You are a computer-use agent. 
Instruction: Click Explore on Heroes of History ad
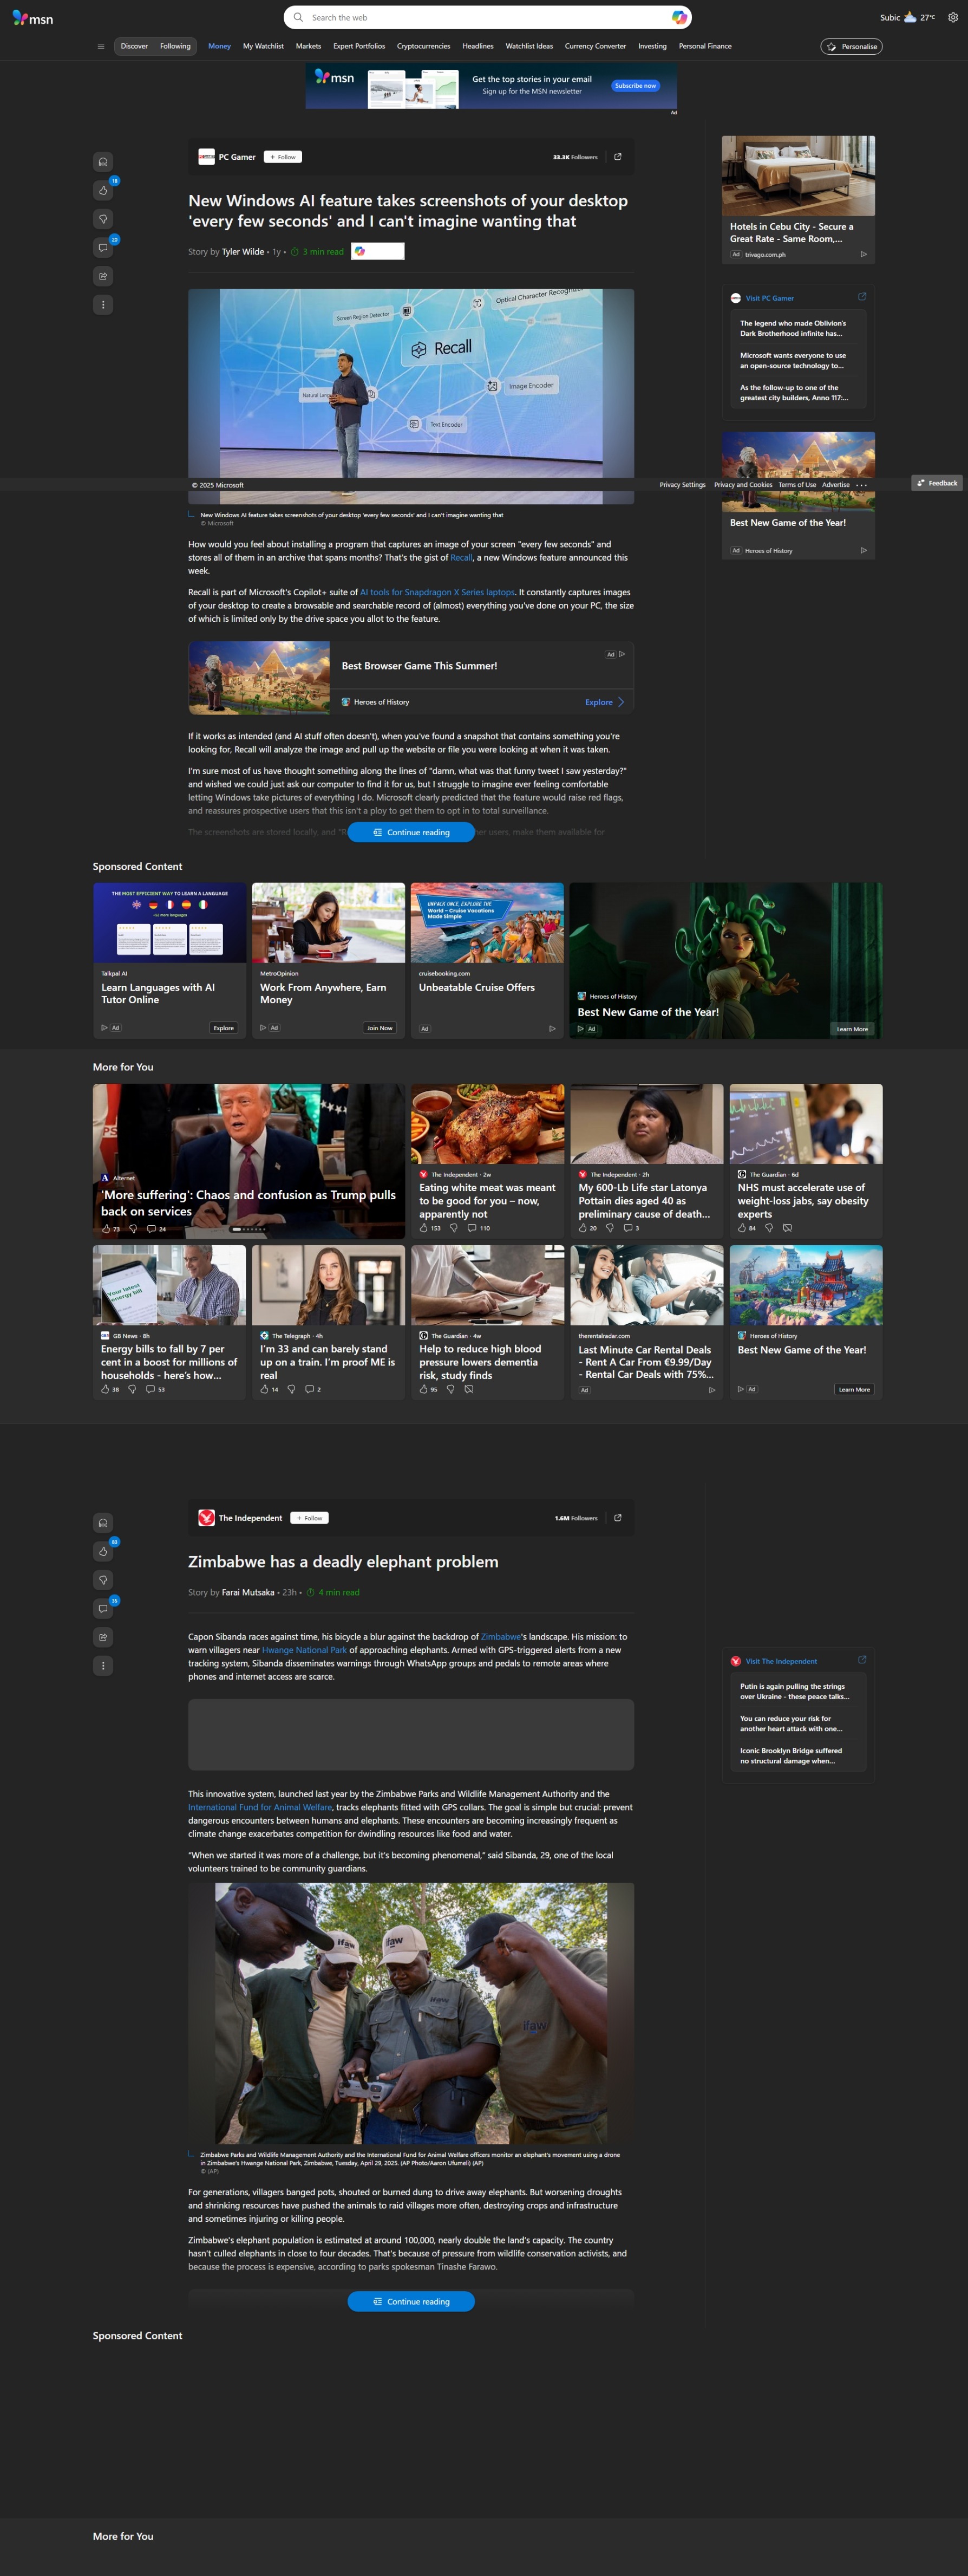pos(604,702)
